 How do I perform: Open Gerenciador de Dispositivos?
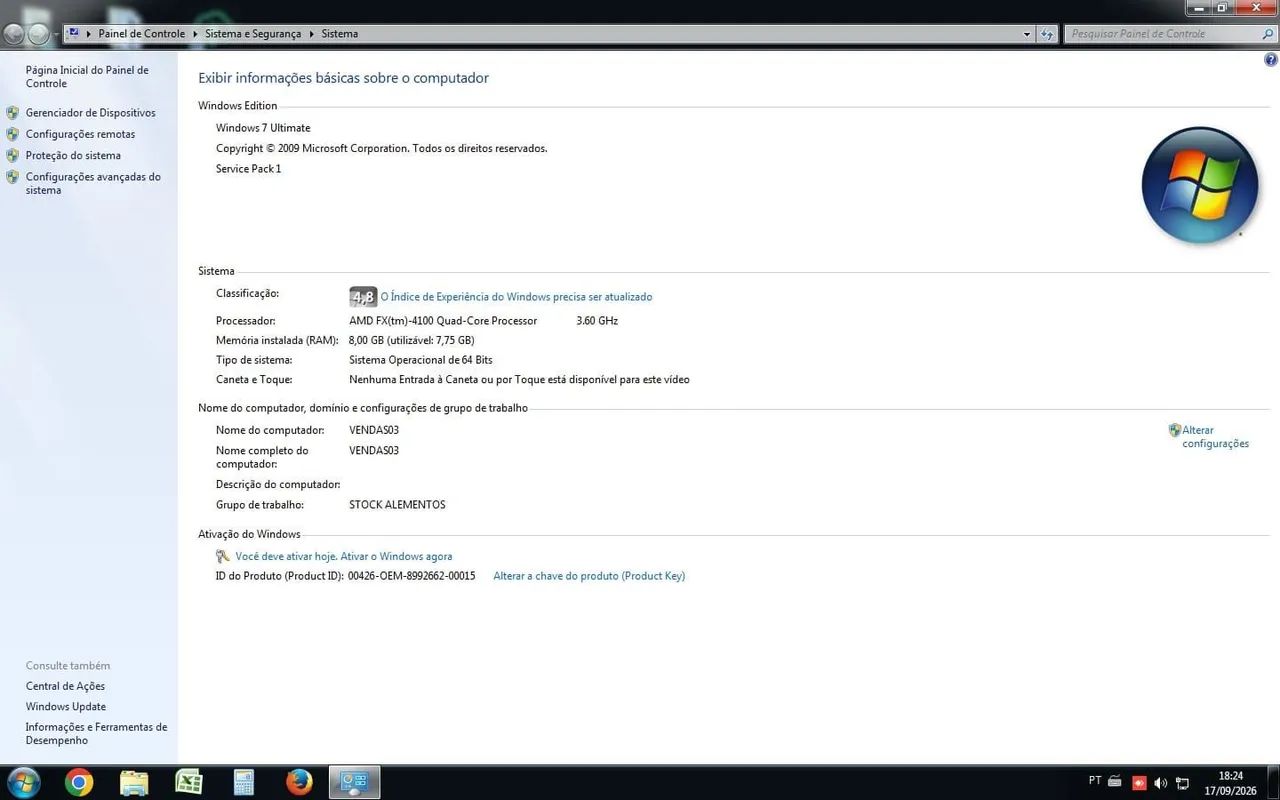(x=90, y=113)
